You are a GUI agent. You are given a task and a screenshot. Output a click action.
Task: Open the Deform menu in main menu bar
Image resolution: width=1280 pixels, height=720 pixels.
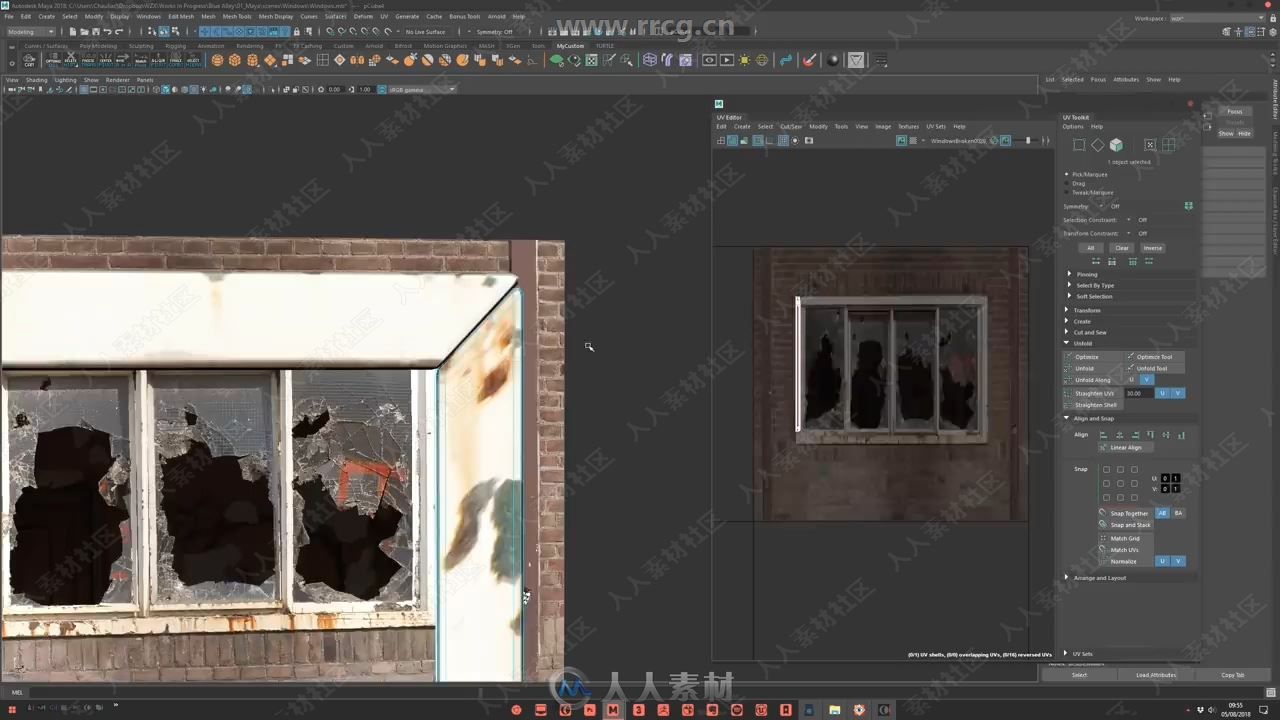click(x=363, y=16)
